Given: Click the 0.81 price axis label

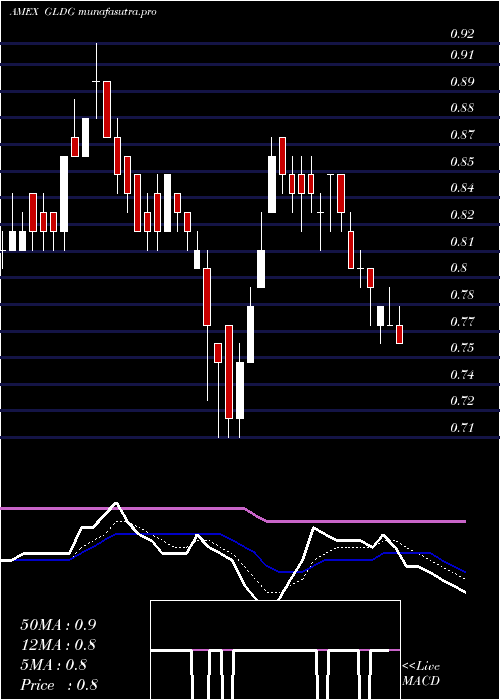Looking at the screenshot, I should [462, 242].
